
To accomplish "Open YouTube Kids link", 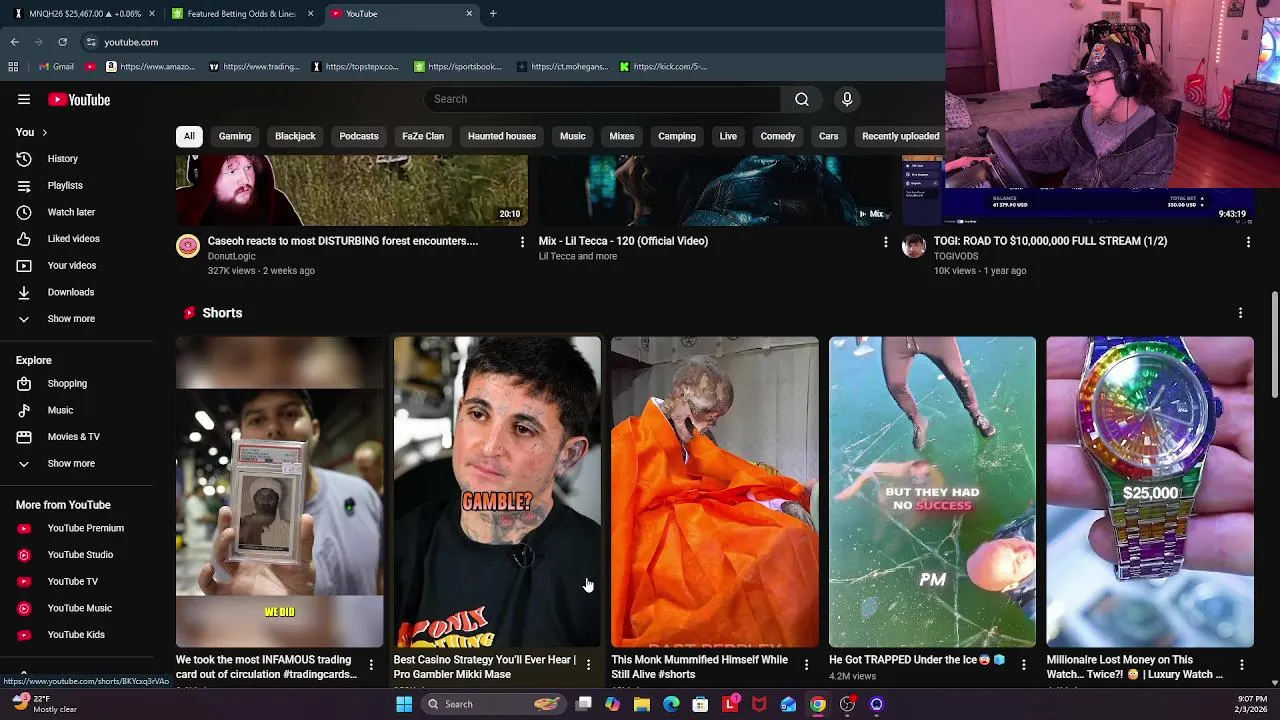I will pos(78,634).
